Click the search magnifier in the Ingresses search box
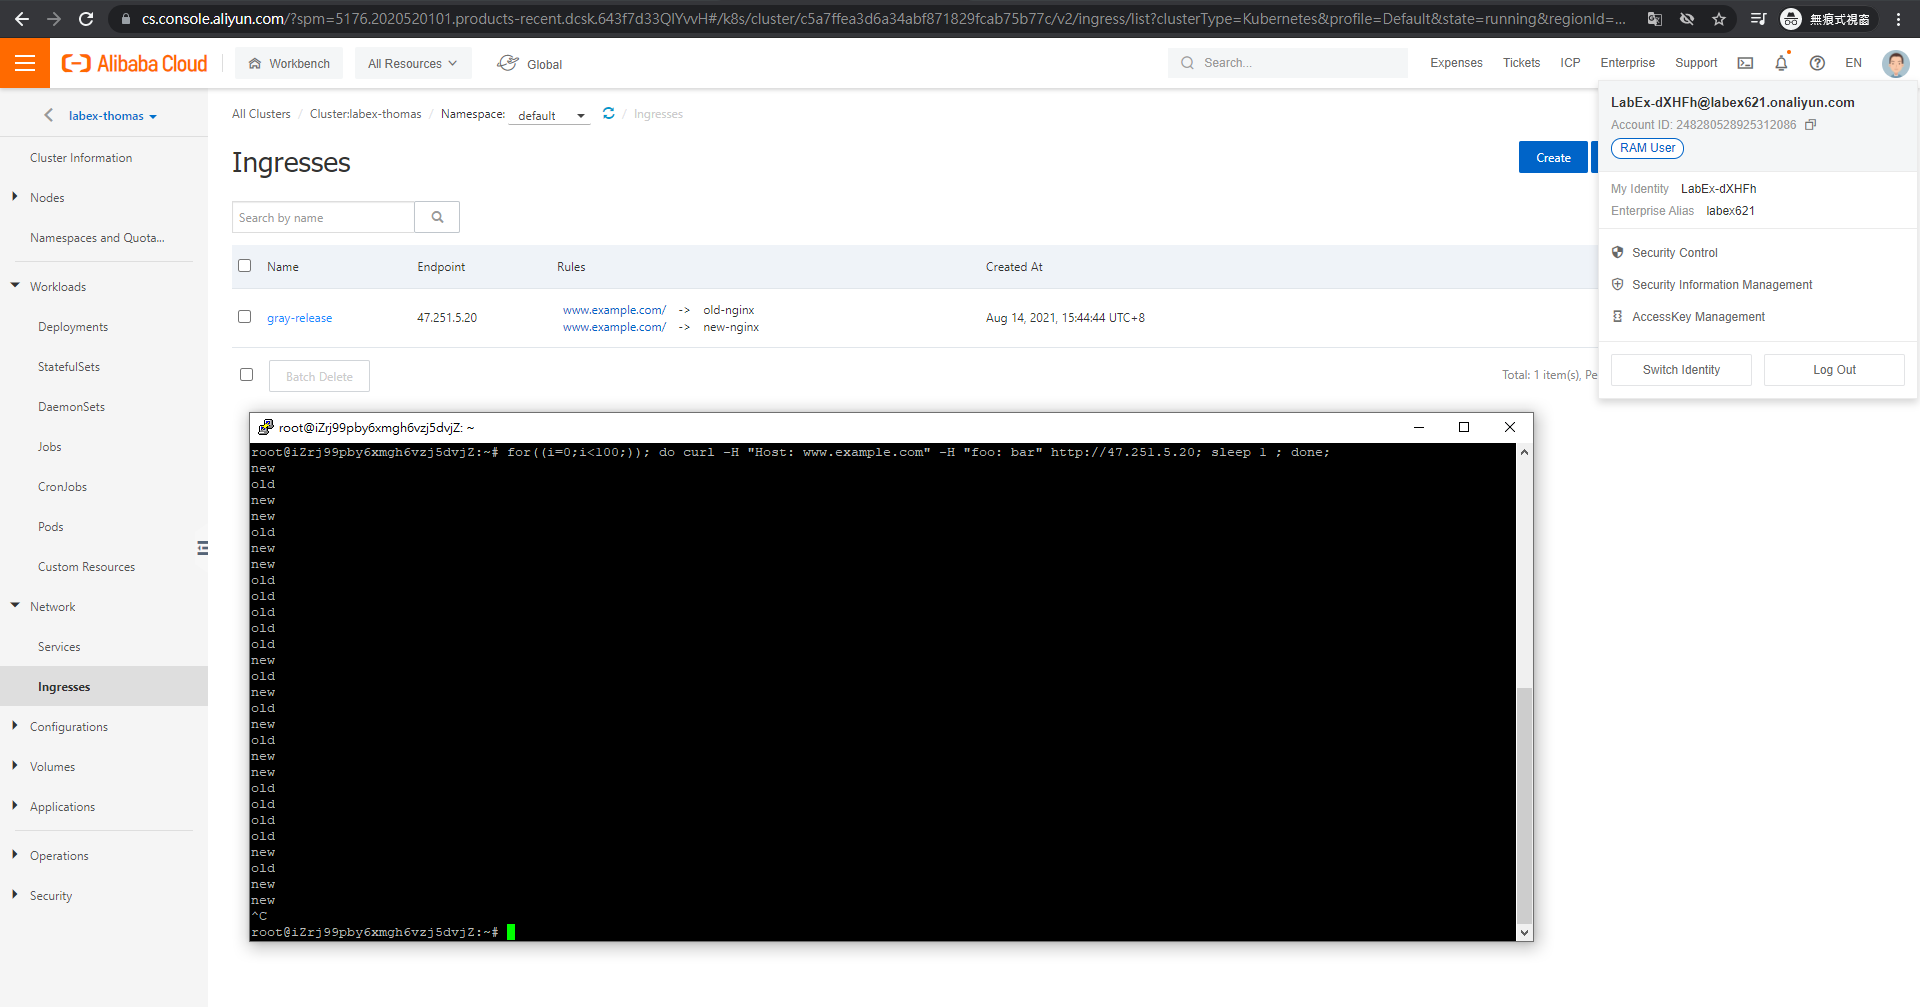This screenshot has height=1007, width=1920. (x=437, y=217)
